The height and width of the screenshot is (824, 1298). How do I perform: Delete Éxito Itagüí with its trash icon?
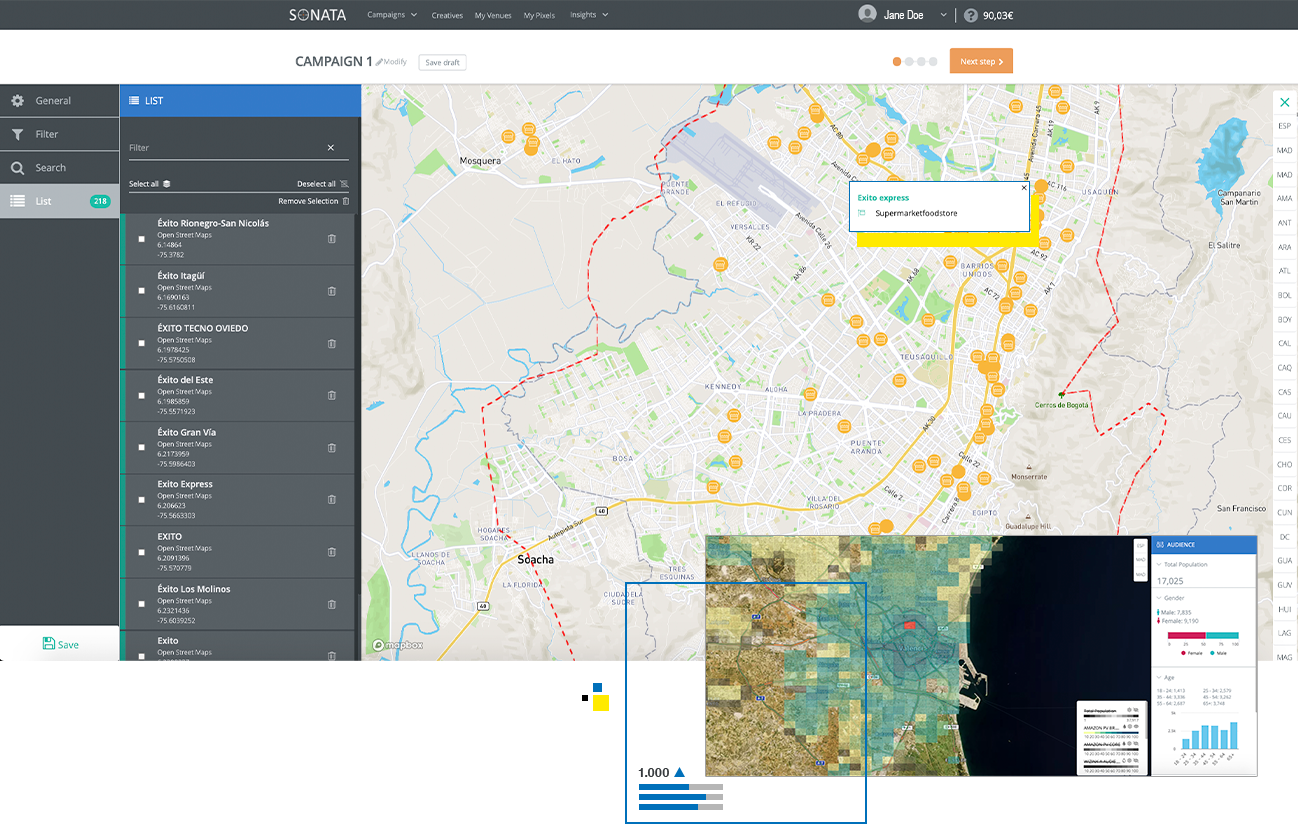point(332,291)
